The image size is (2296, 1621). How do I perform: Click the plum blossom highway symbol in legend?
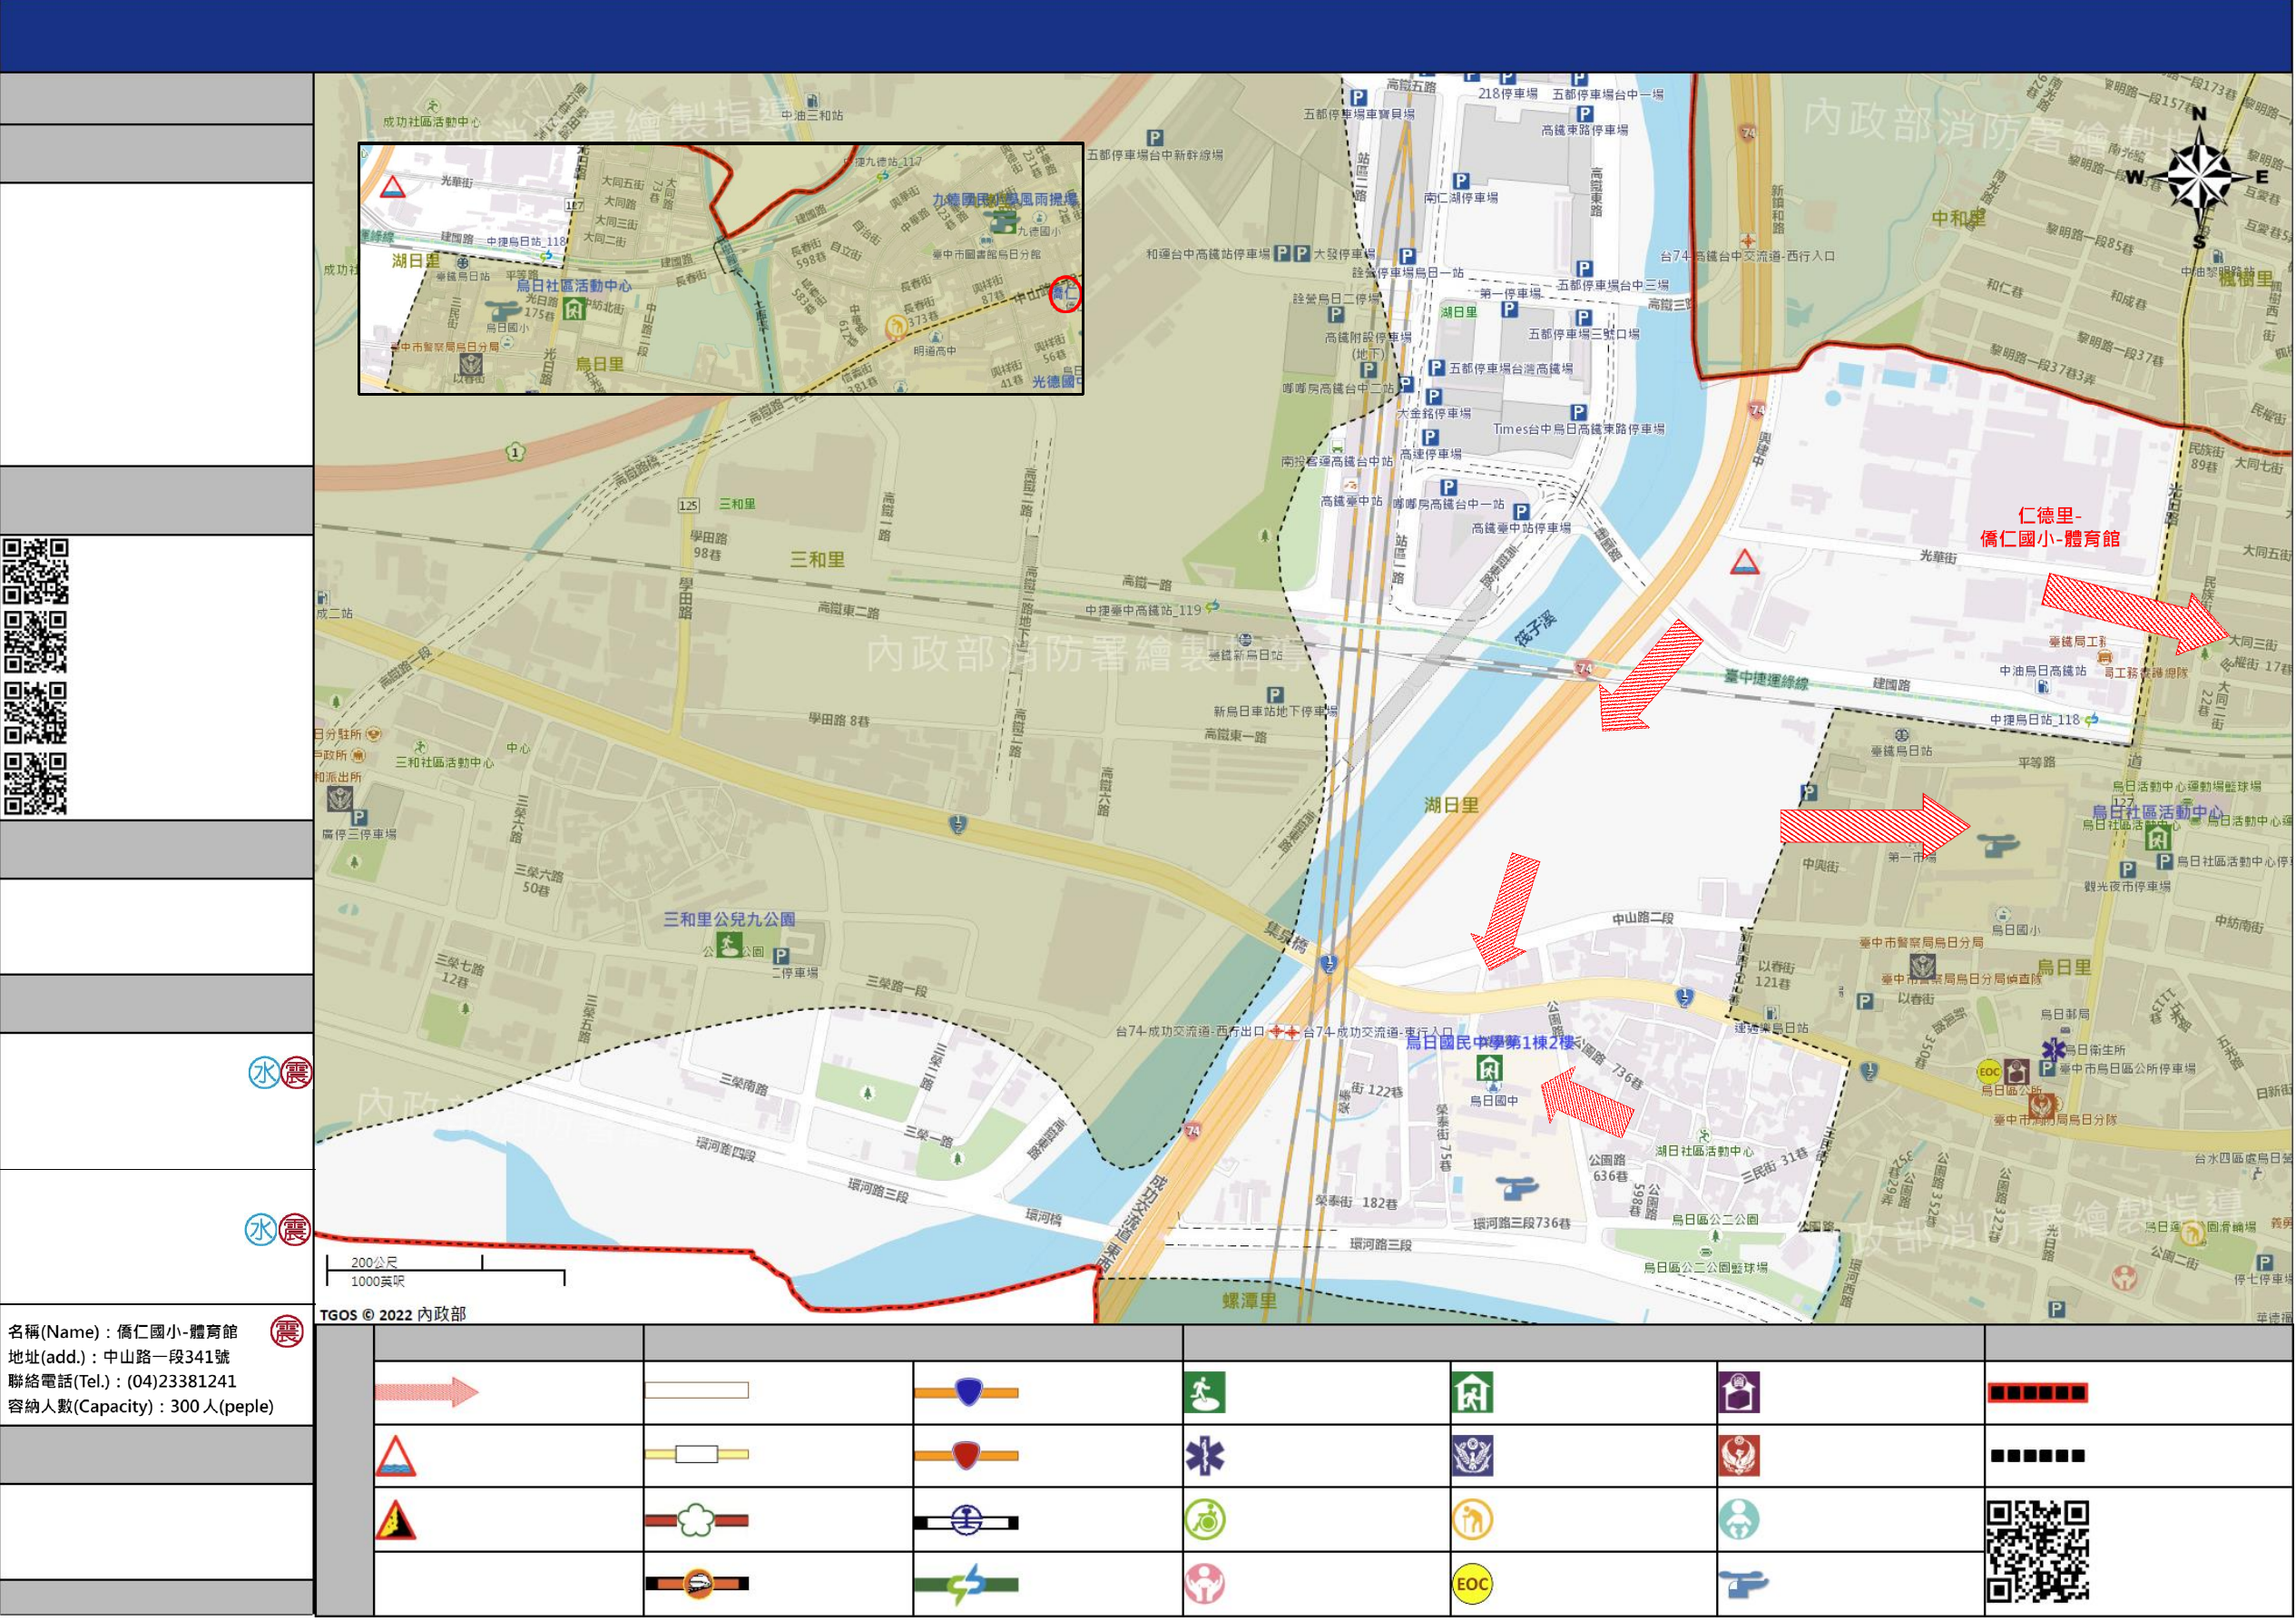click(x=697, y=1521)
